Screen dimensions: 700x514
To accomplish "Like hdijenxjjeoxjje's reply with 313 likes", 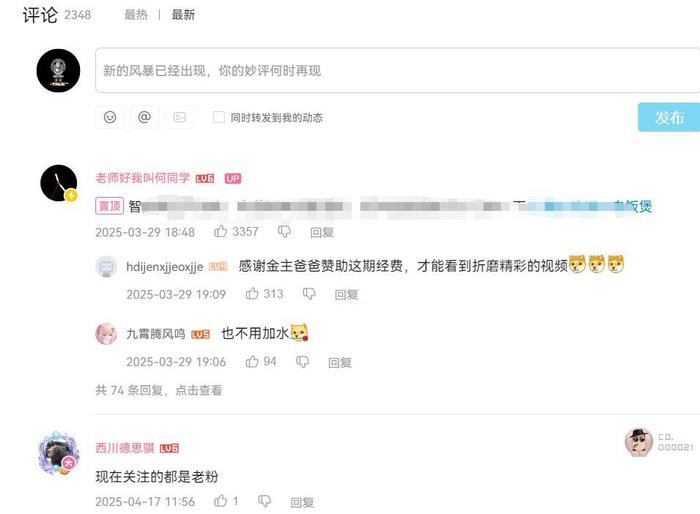I will point(252,293).
